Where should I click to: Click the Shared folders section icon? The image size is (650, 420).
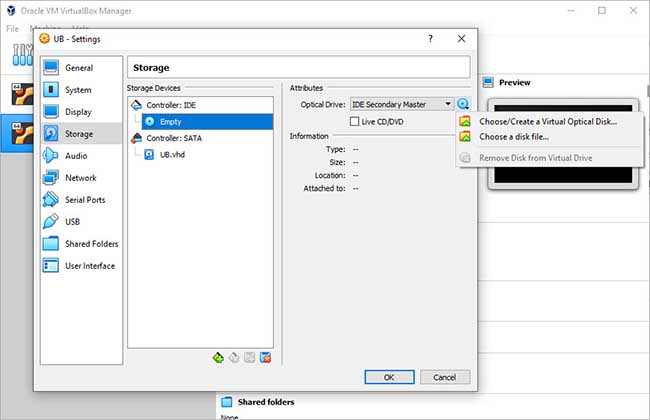click(x=227, y=402)
